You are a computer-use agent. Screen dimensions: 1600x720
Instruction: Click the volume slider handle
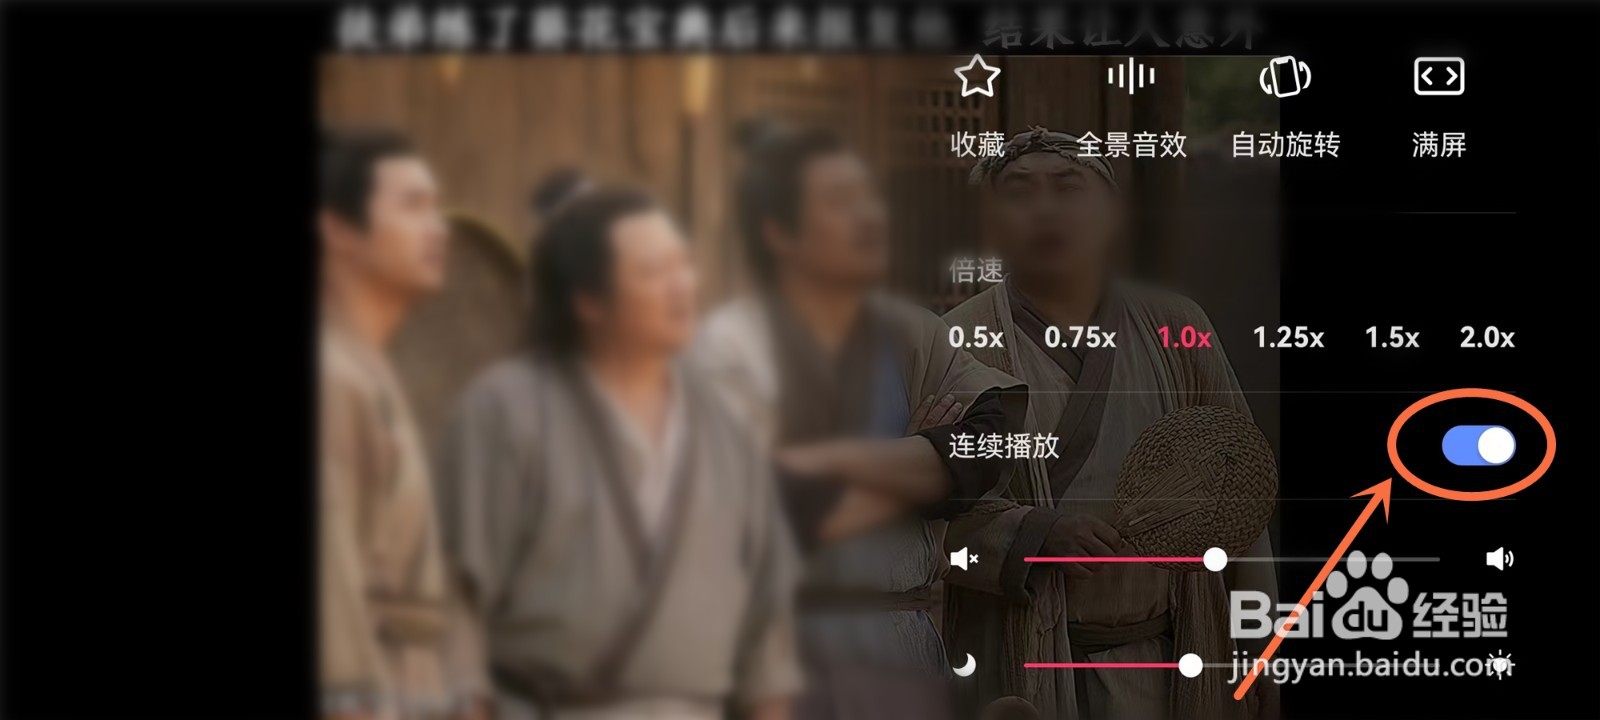coord(1215,559)
